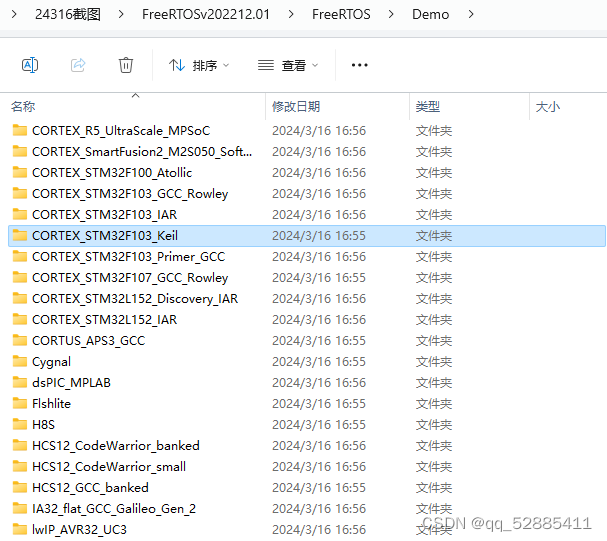Screen dimensions: 607x541
Task: Click folder icon of H8S
Action: 20,424
